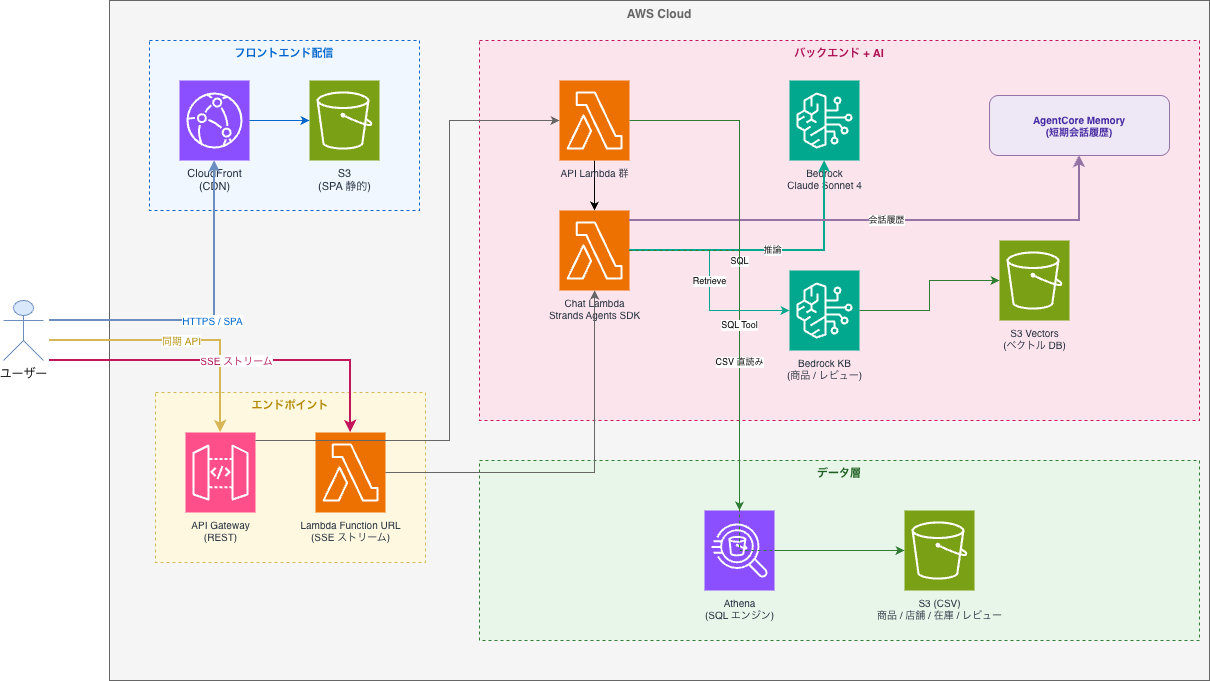
Task: Click the Chat Lambda Strands Agents icon
Action: pyautogui.click(x=595, y=250)
